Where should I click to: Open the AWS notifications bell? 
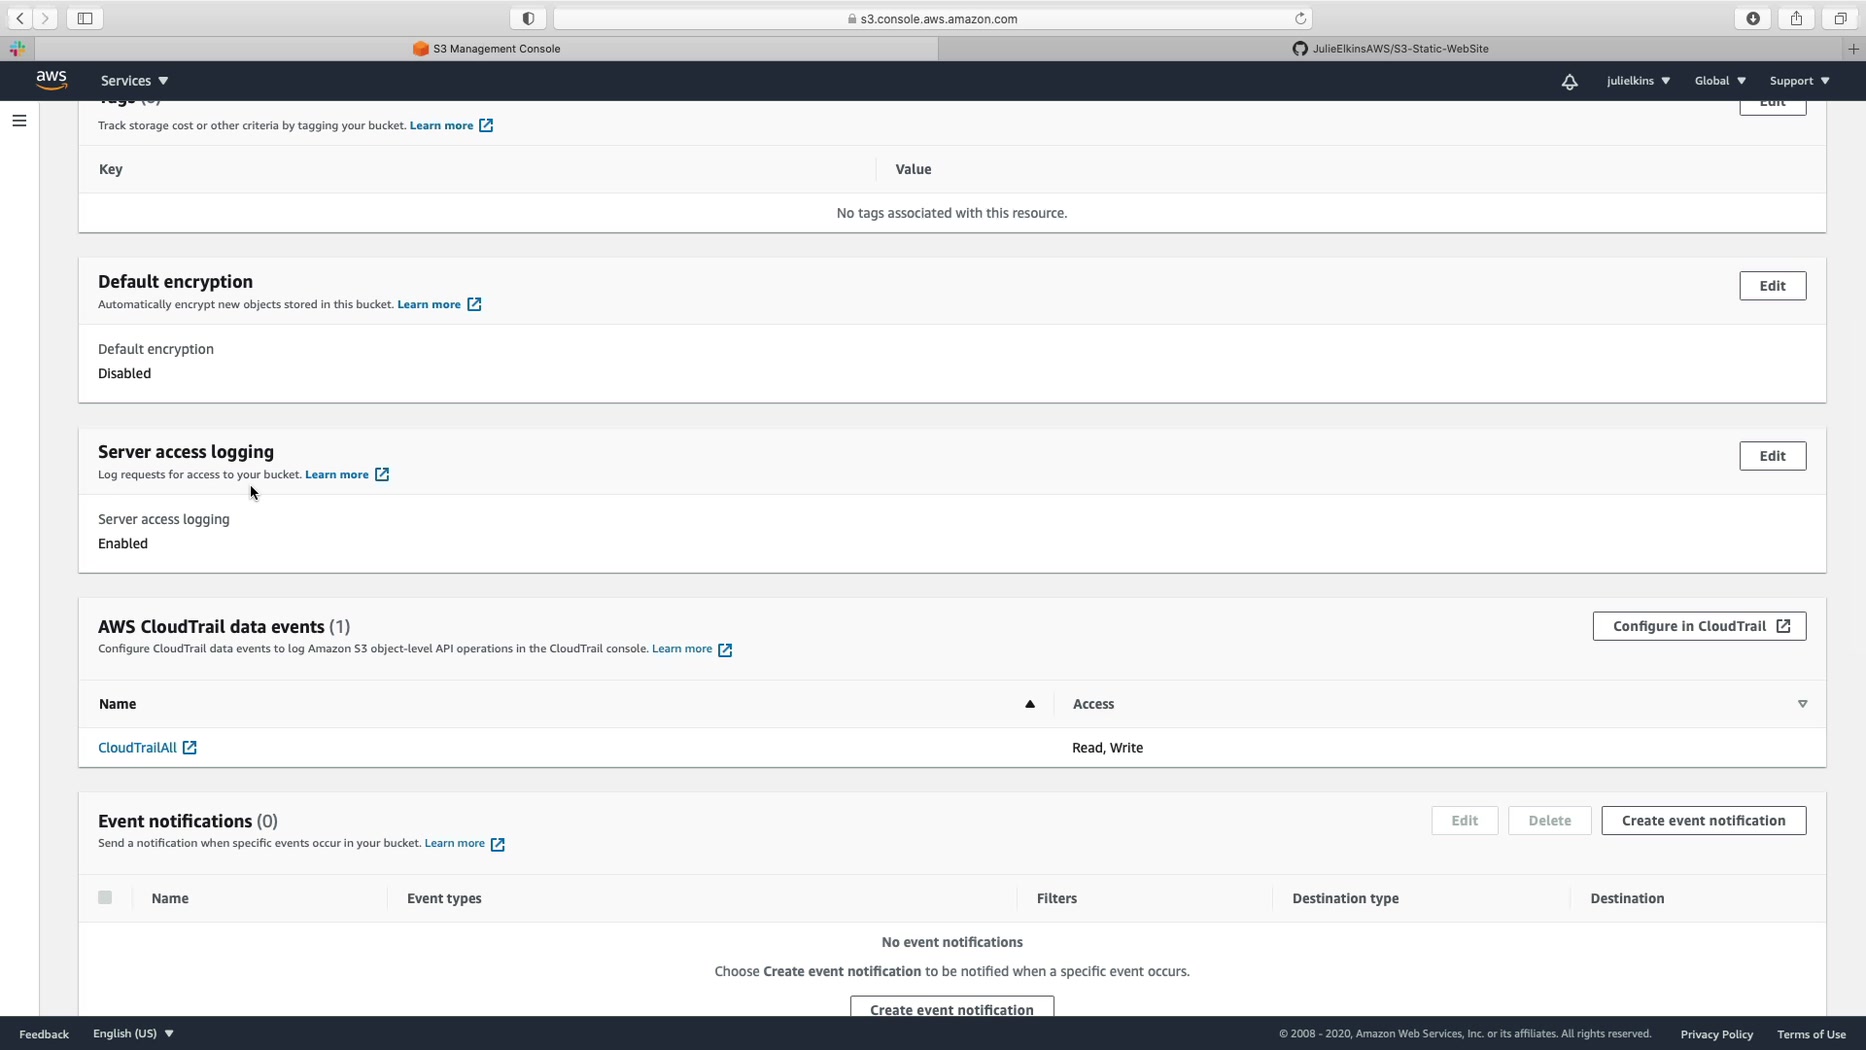(x=1569, y=81)
